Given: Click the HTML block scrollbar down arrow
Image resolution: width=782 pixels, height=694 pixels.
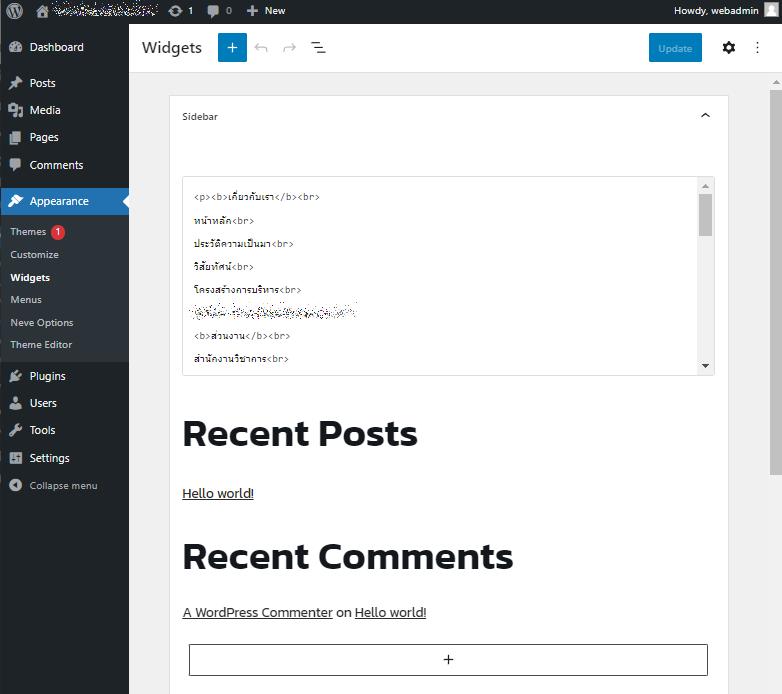Looking at the screenshot, I should [706, 366].
